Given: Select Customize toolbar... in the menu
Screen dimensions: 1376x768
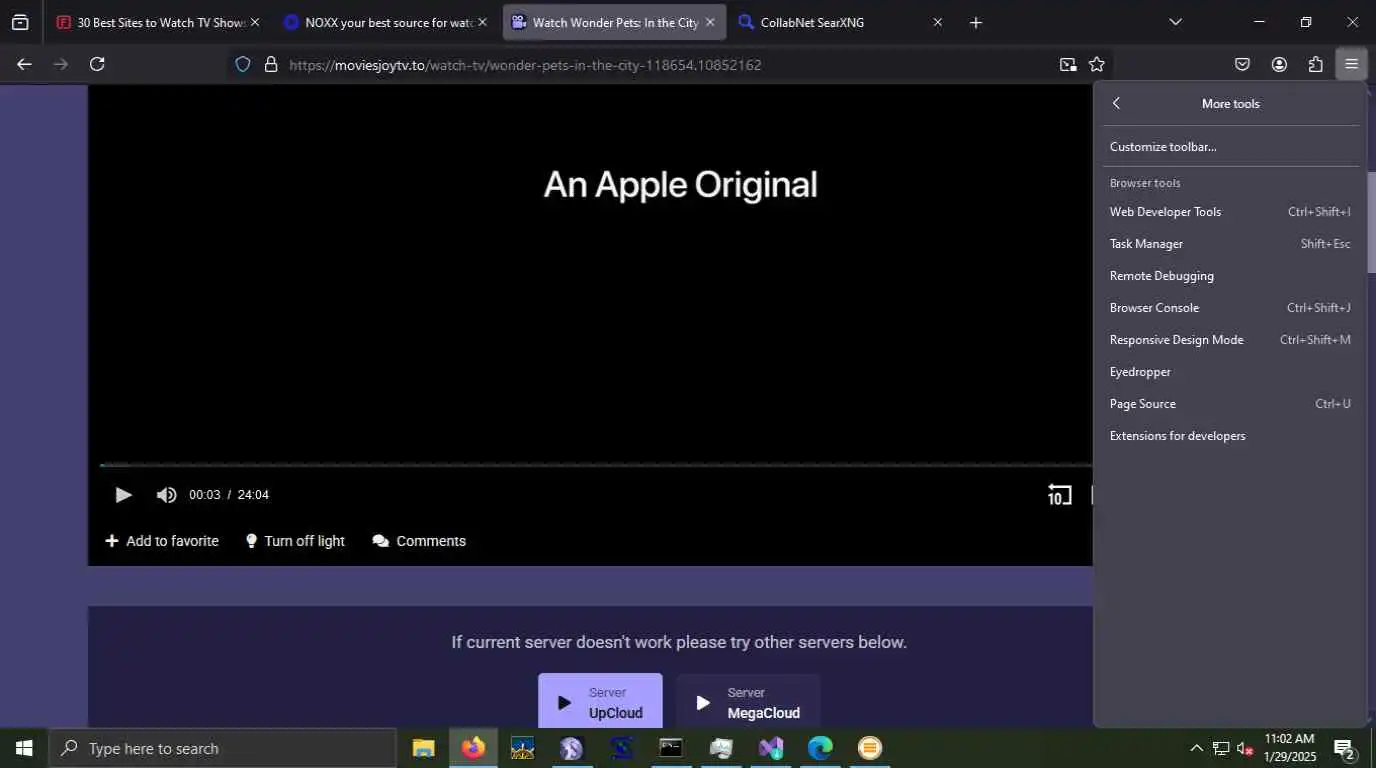Looking at the screenshot, I should tap(1230, 147).
